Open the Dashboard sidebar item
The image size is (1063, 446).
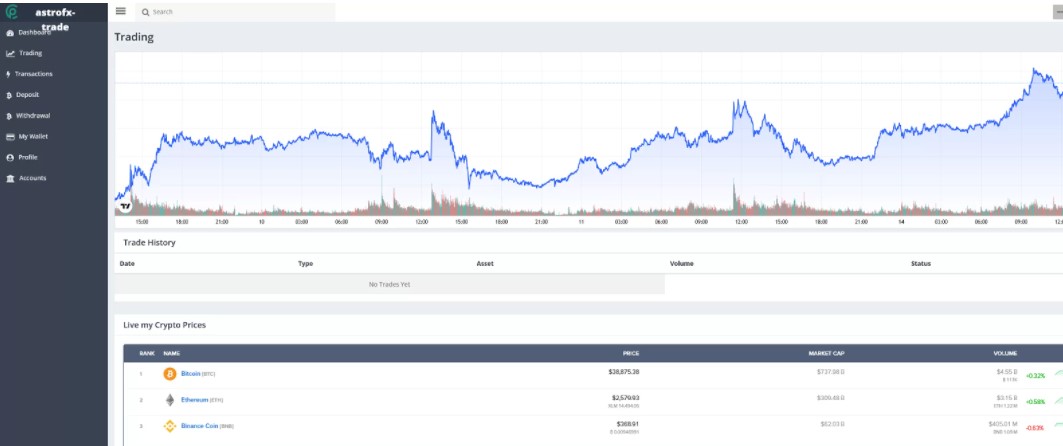coord(28,33)
